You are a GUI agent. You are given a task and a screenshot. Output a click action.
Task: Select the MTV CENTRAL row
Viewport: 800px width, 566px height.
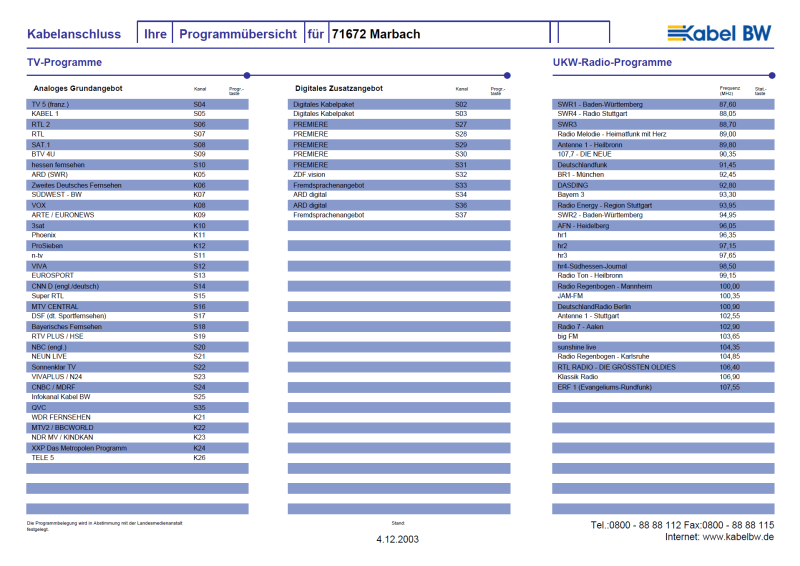point(137,307)
